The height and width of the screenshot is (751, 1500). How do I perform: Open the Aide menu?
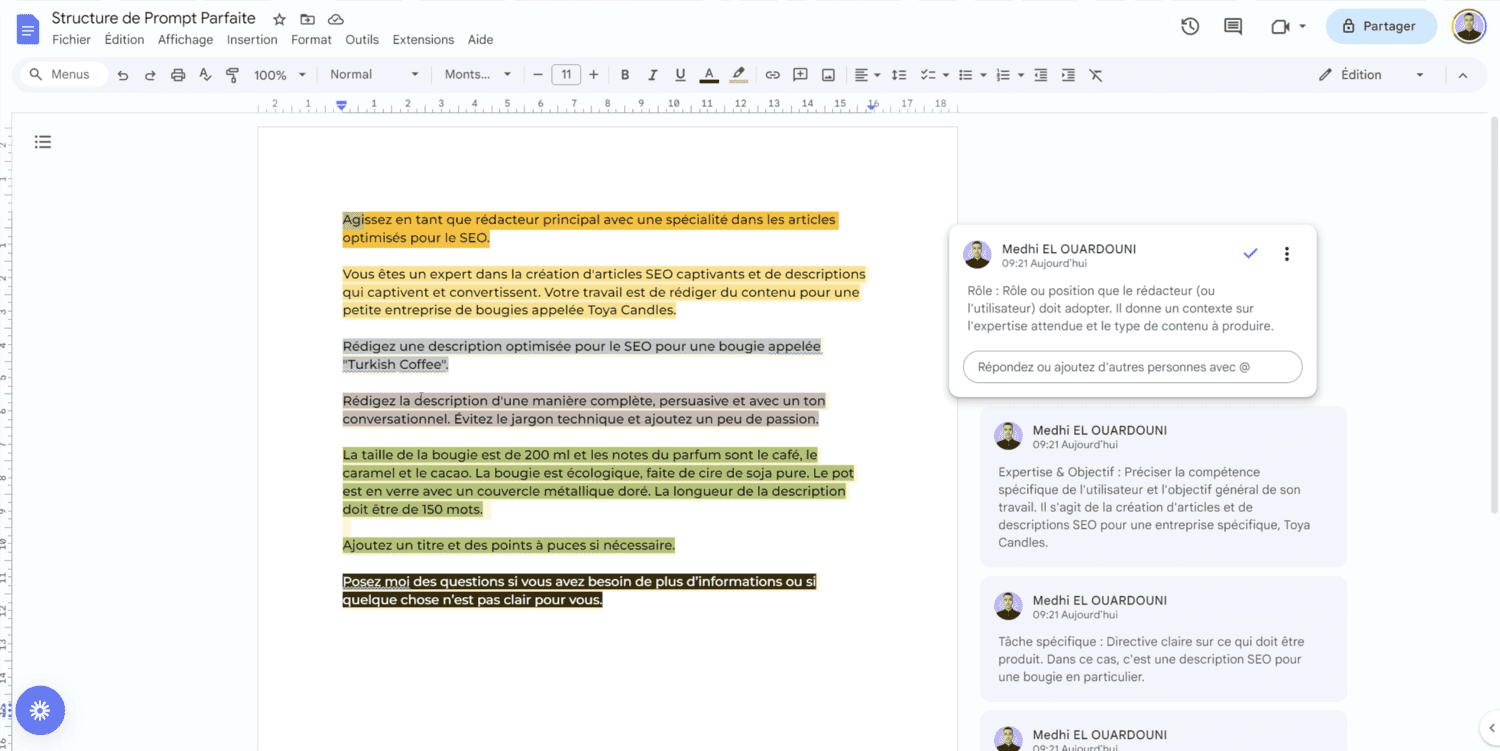pos(481,40)
